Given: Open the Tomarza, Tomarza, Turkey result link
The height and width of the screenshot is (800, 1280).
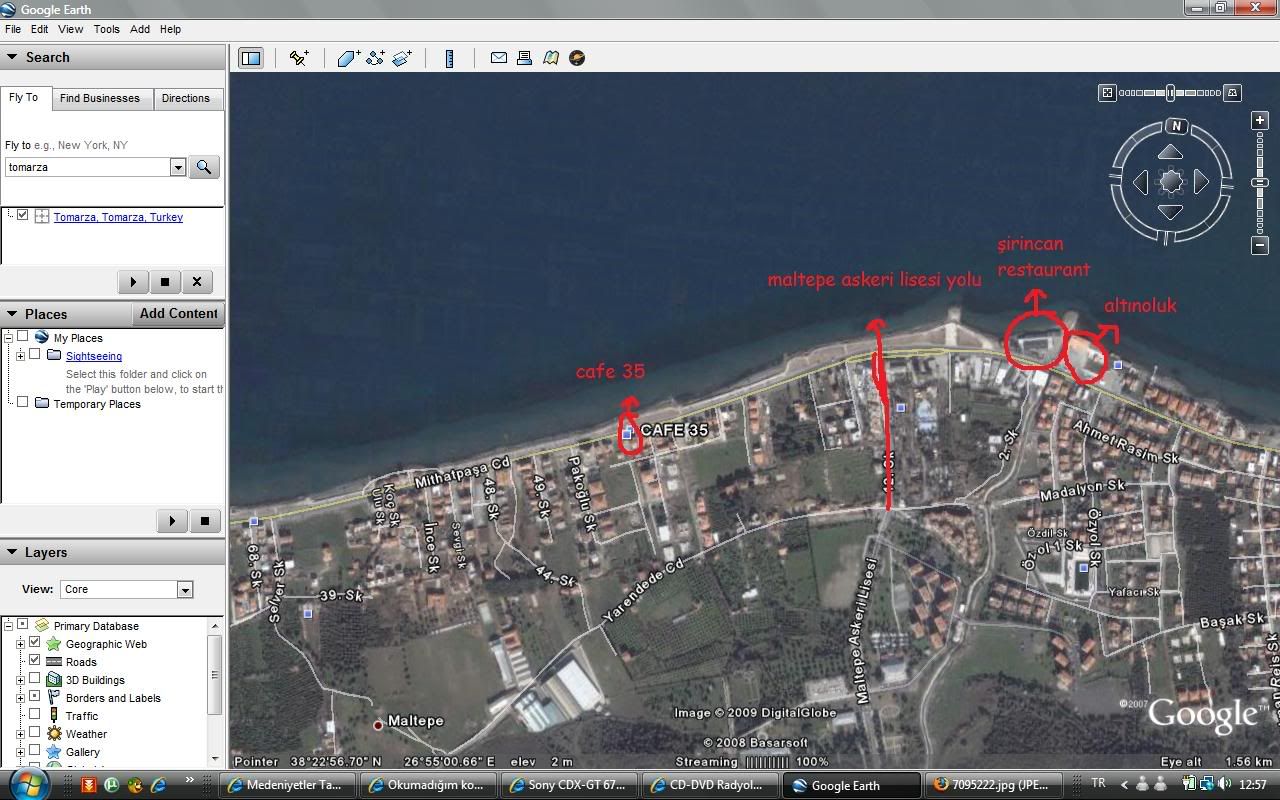Looking at the screenshot, I should 118,217.
